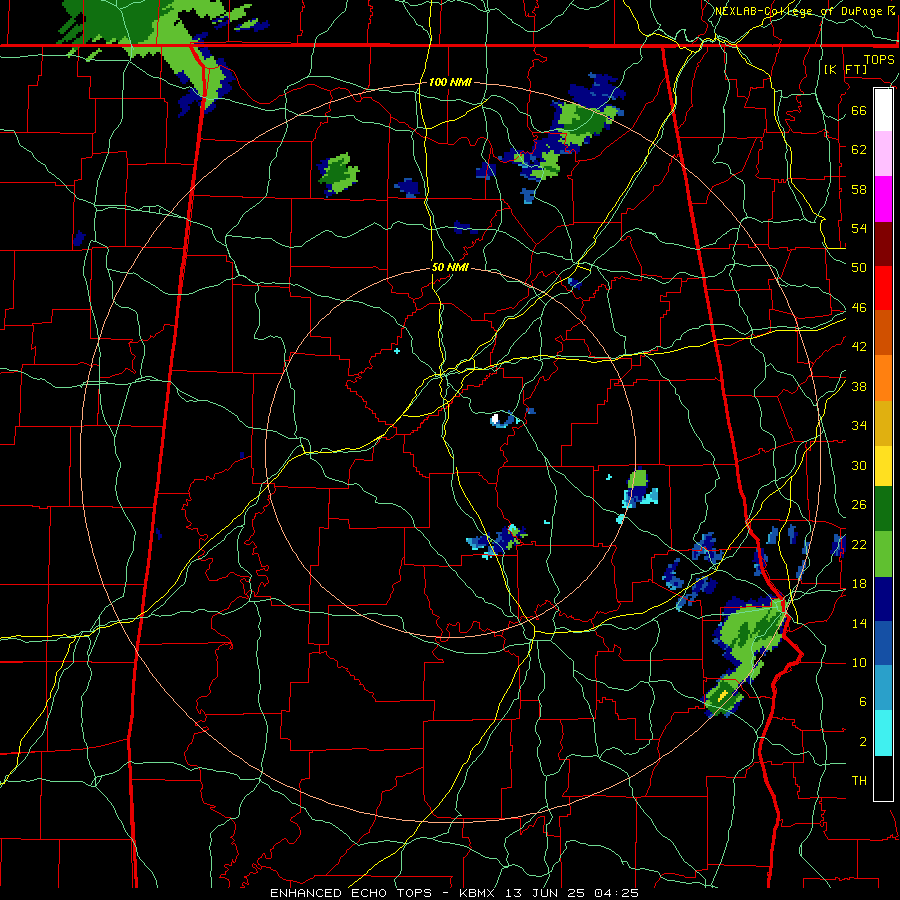Click the '50 NMI' range ring label
Screen dimensions: 900x900
450,267
